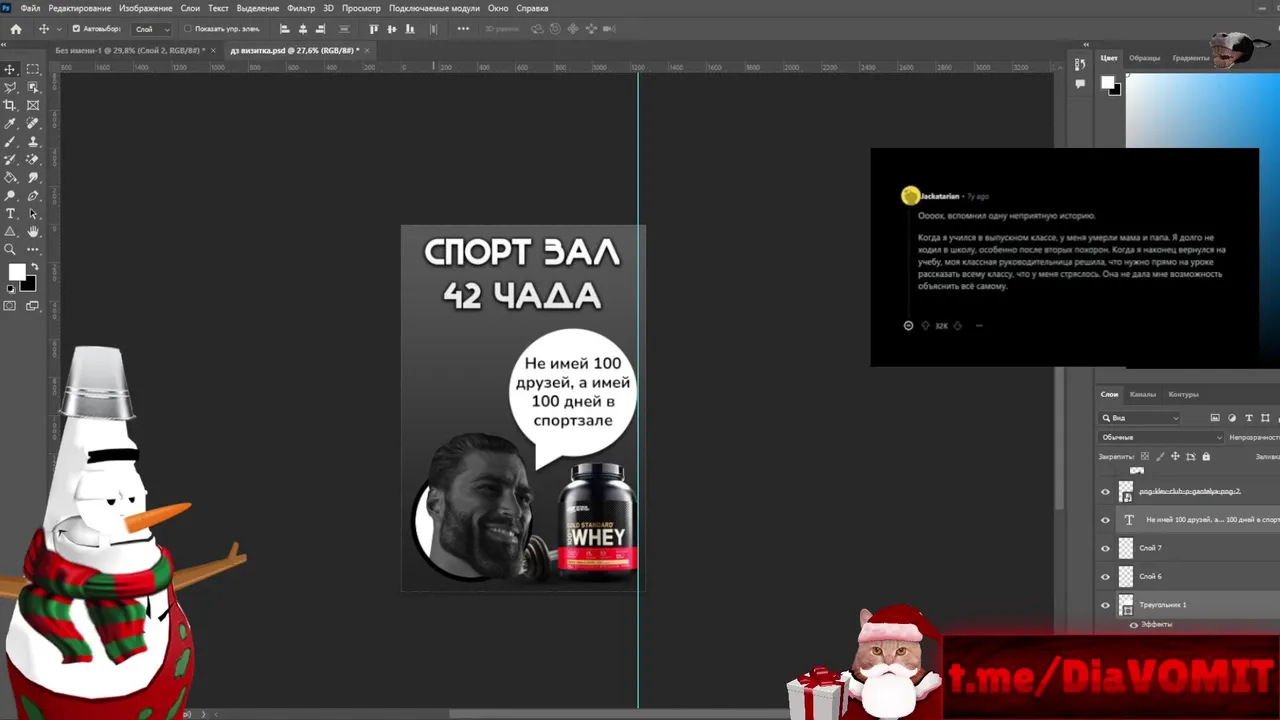Select the Clone Stamp tool
1280x720 pixels.
coord(33,141)
